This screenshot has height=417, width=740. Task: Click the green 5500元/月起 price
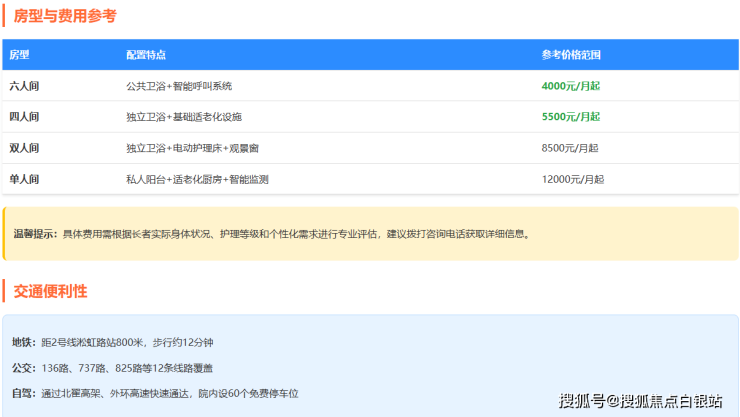[x=570, y=117]
